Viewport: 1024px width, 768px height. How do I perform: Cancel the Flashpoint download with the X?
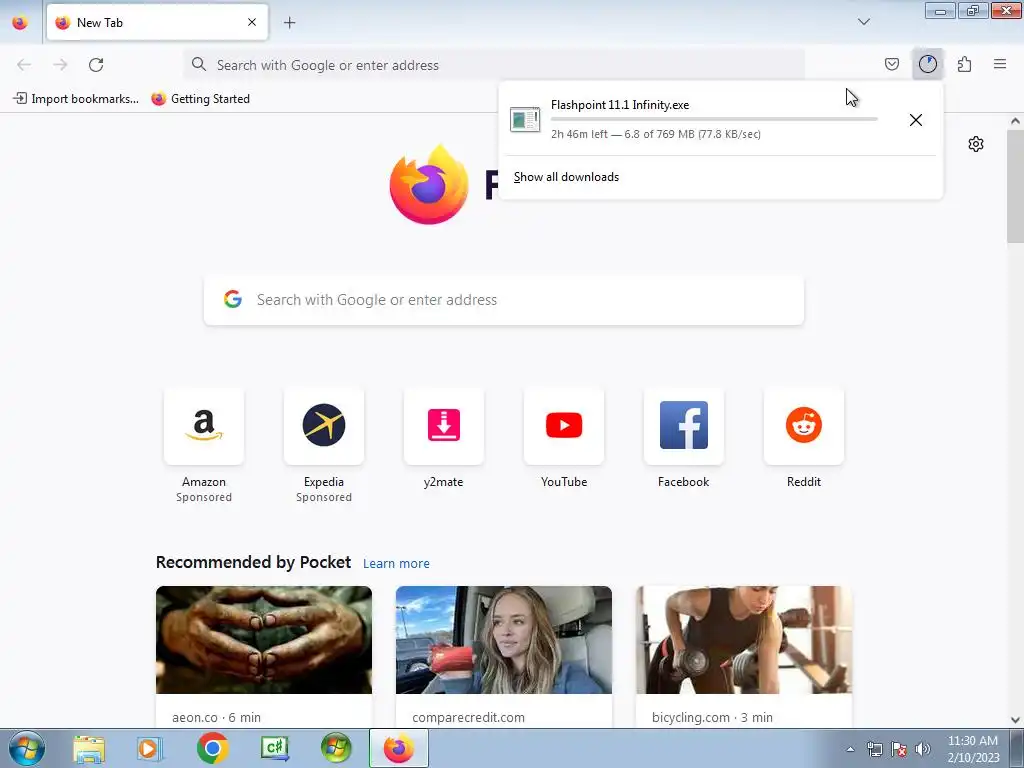[916, 120]
